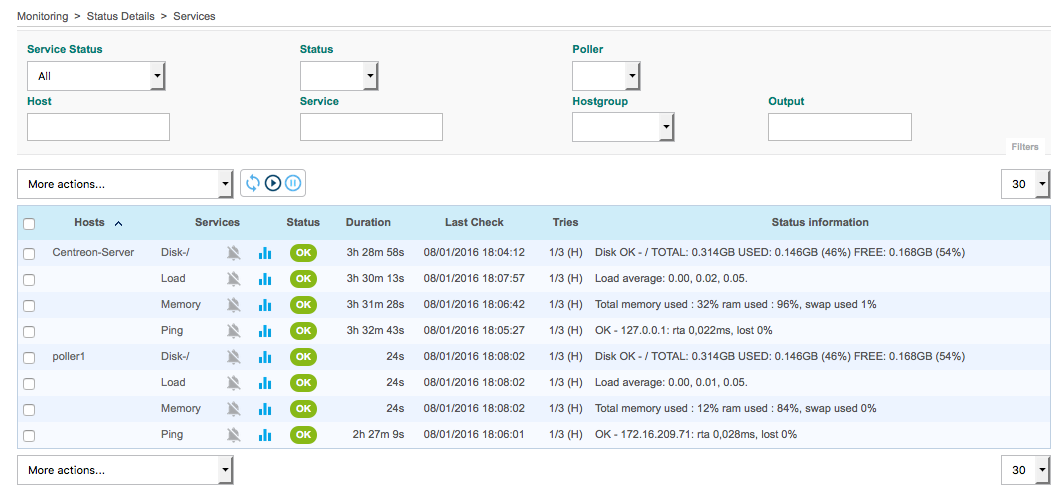Click the notification bell for poller1 Disk-/
The height and width of the screenshot is (496, 1056).
click(x=234, y=357)
